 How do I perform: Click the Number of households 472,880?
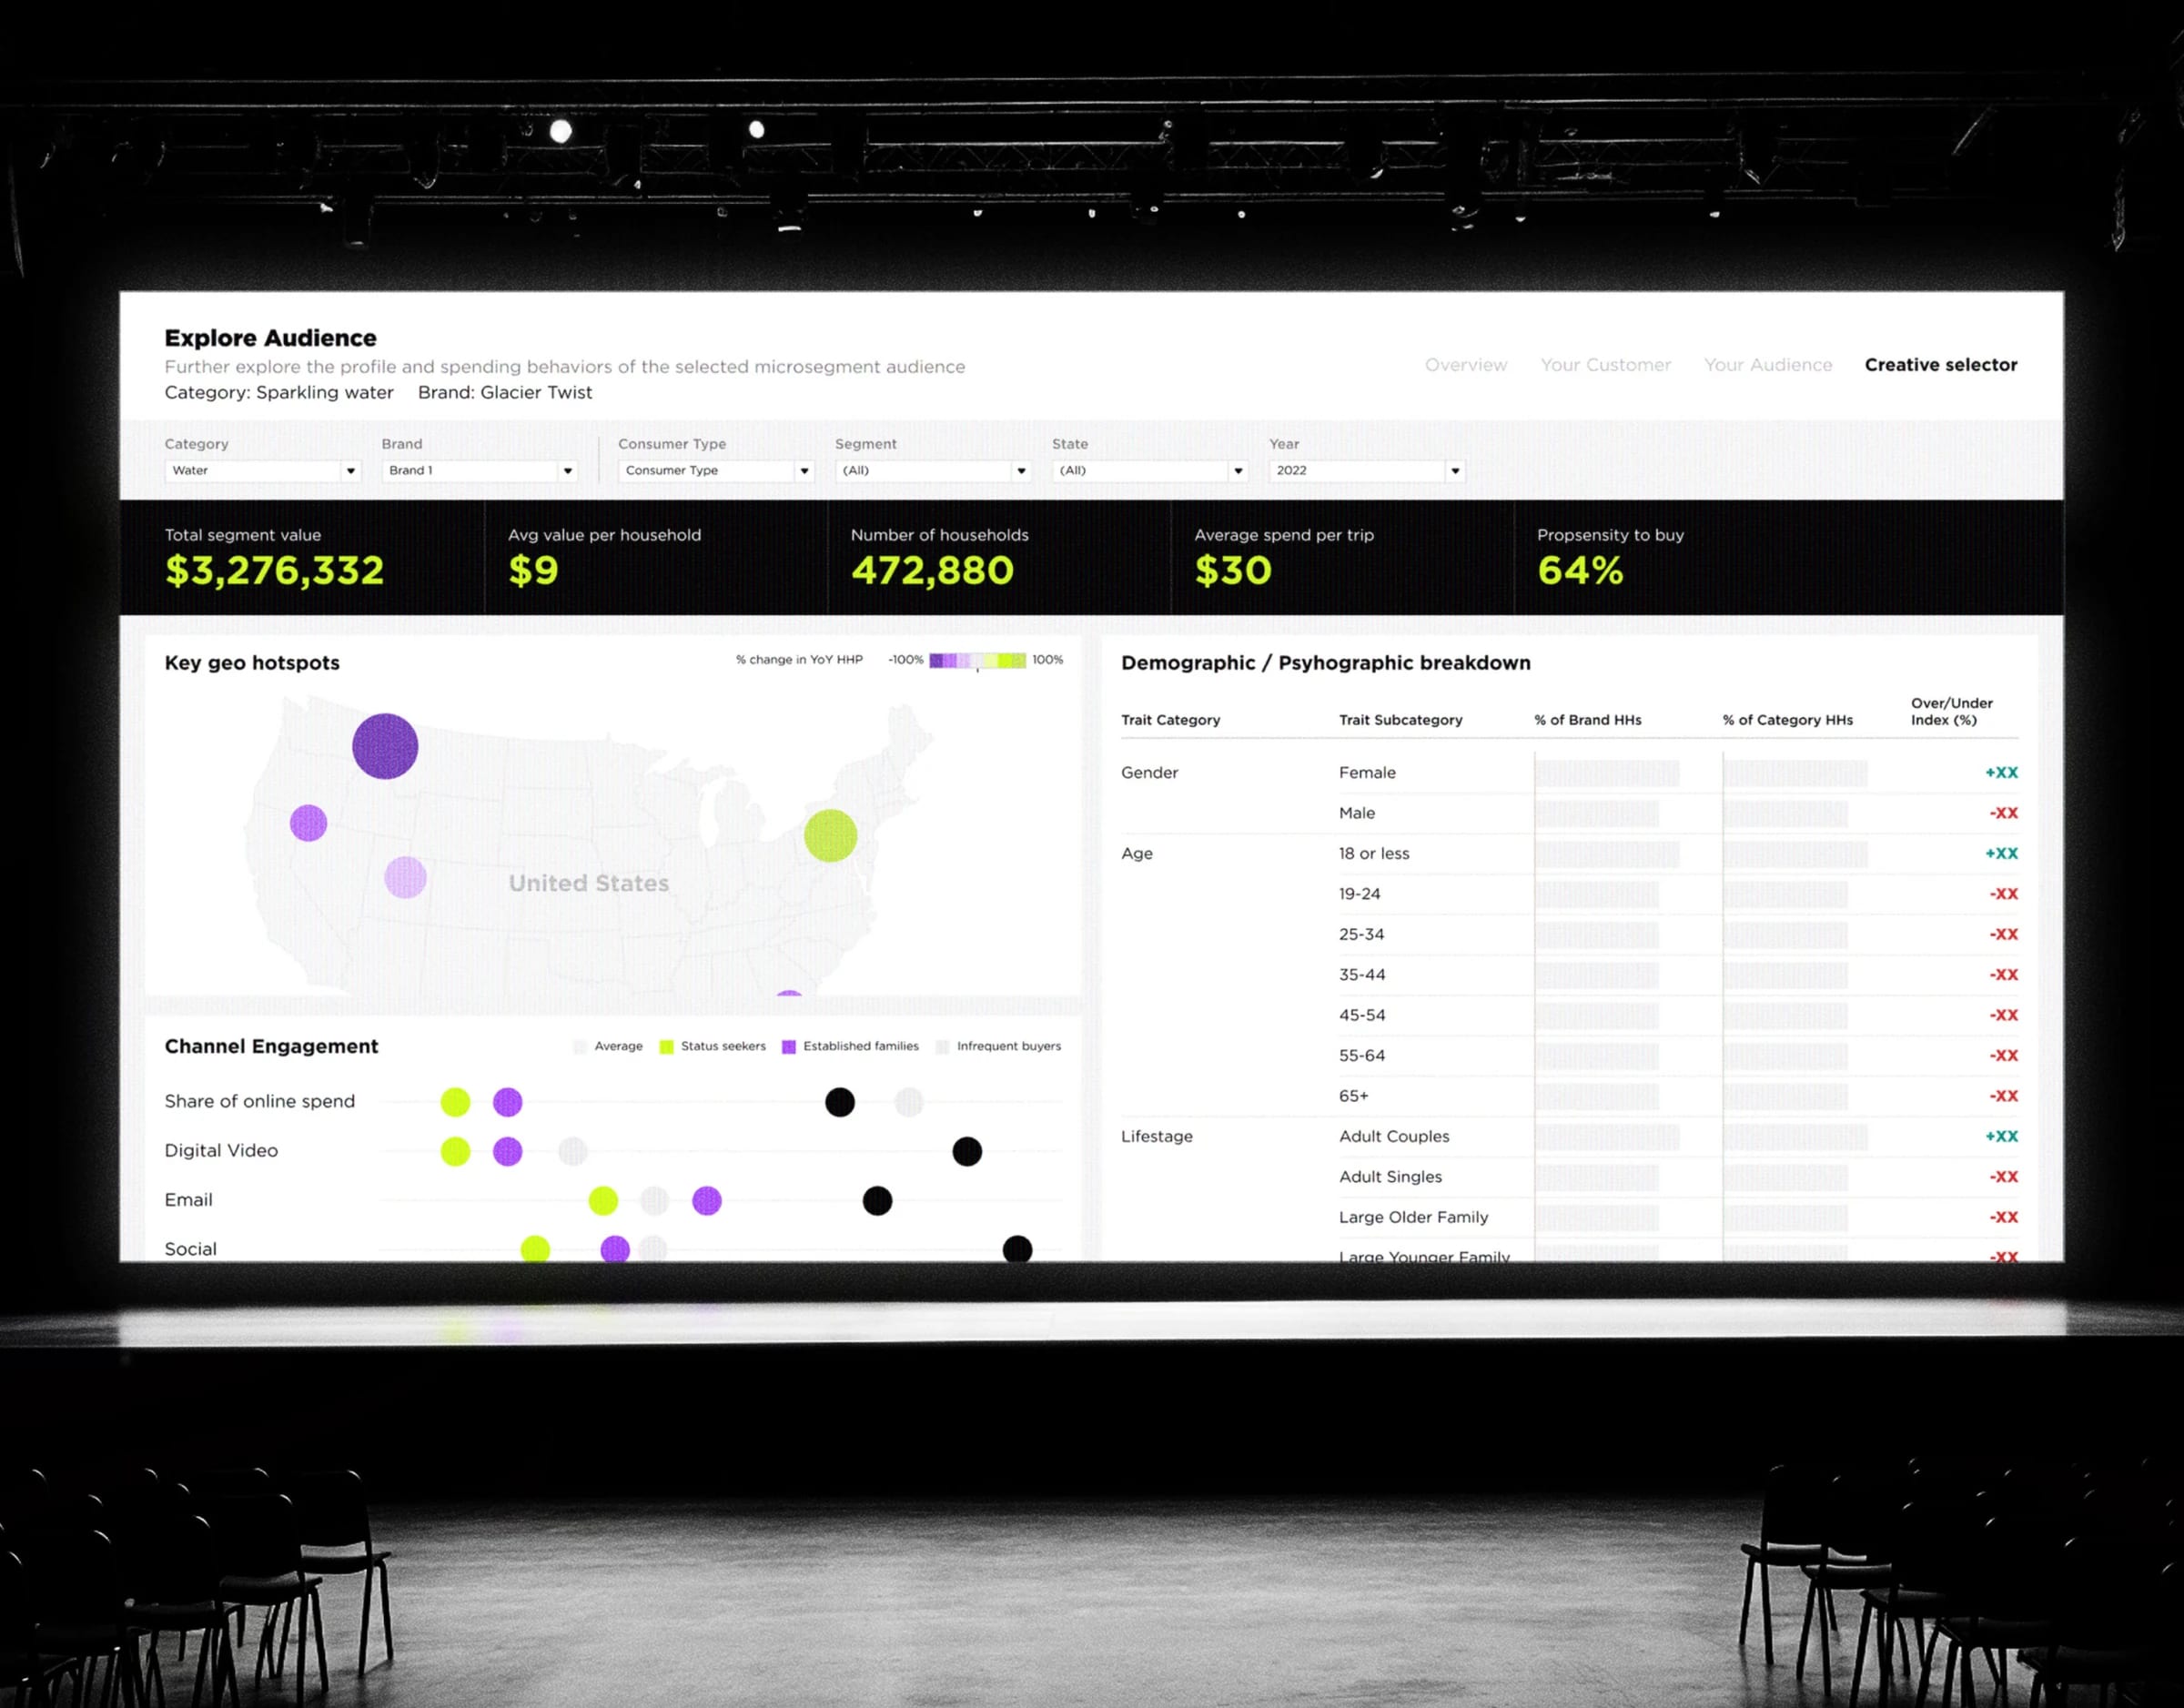(932, 570)
